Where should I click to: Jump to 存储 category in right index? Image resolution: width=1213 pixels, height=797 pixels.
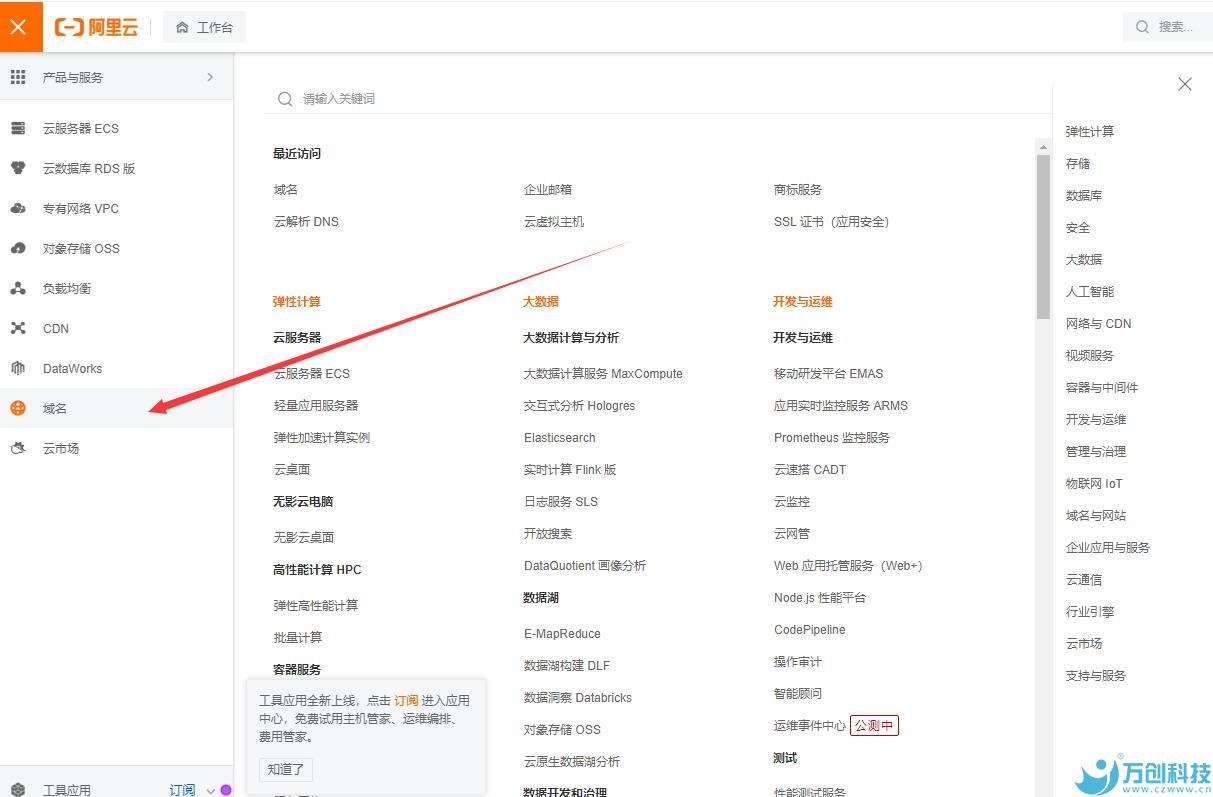1078,163
